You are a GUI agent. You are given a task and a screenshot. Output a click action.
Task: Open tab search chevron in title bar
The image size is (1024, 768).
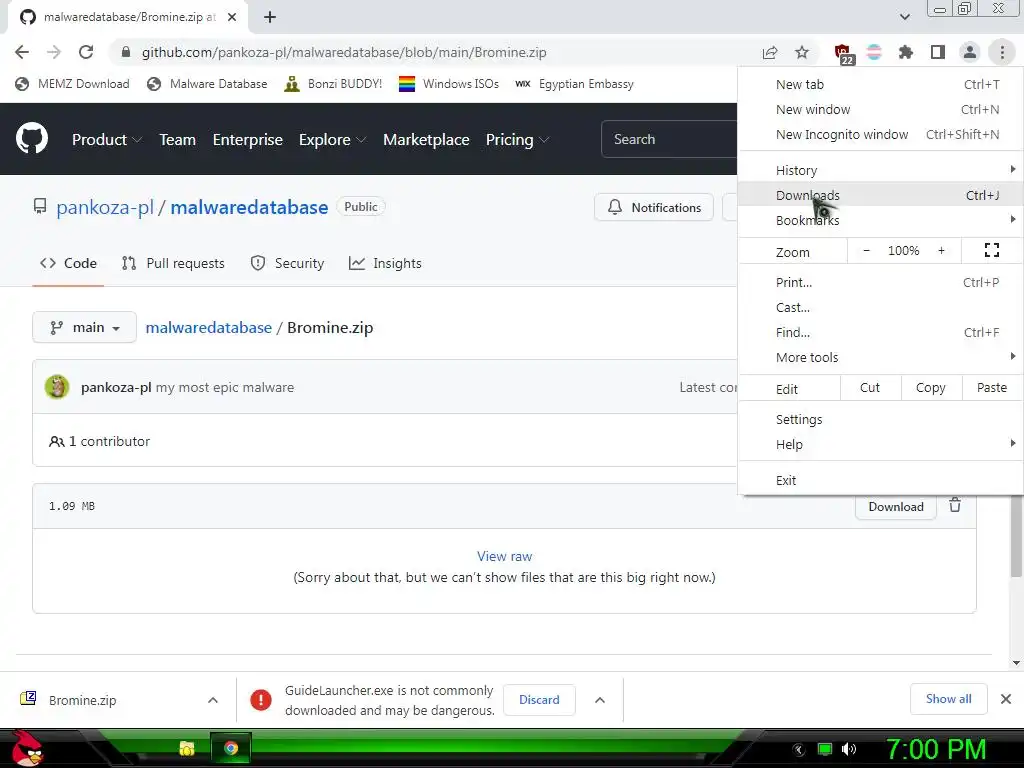[904, 17]
